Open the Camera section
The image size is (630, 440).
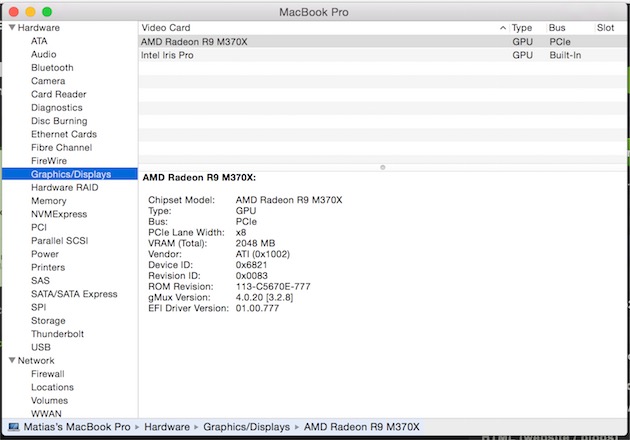tap(48, 81)
